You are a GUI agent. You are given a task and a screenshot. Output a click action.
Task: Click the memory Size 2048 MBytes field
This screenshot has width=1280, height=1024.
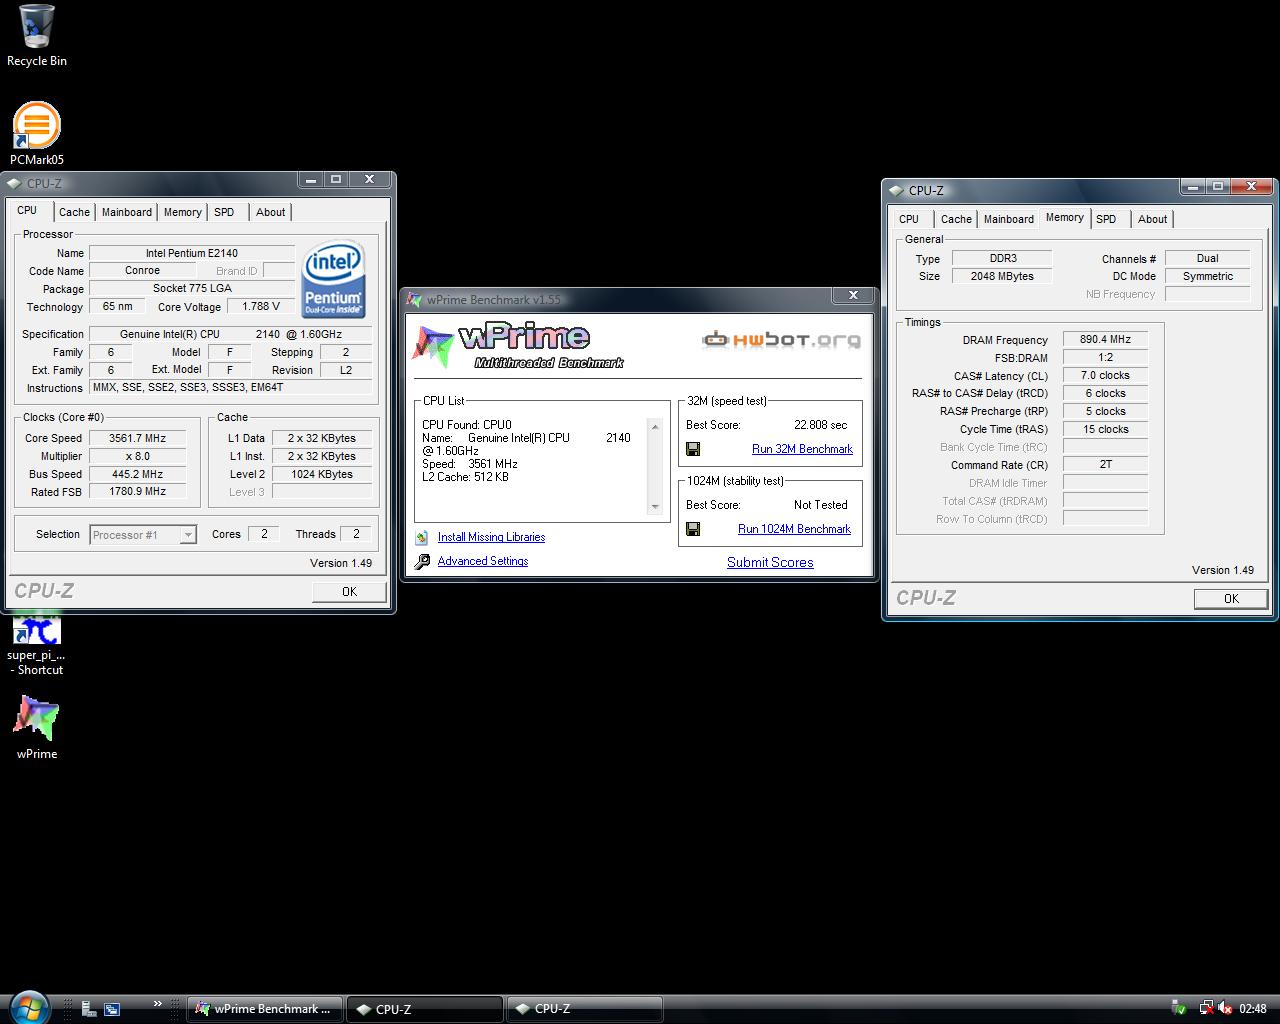click(x=1001, y=276)
